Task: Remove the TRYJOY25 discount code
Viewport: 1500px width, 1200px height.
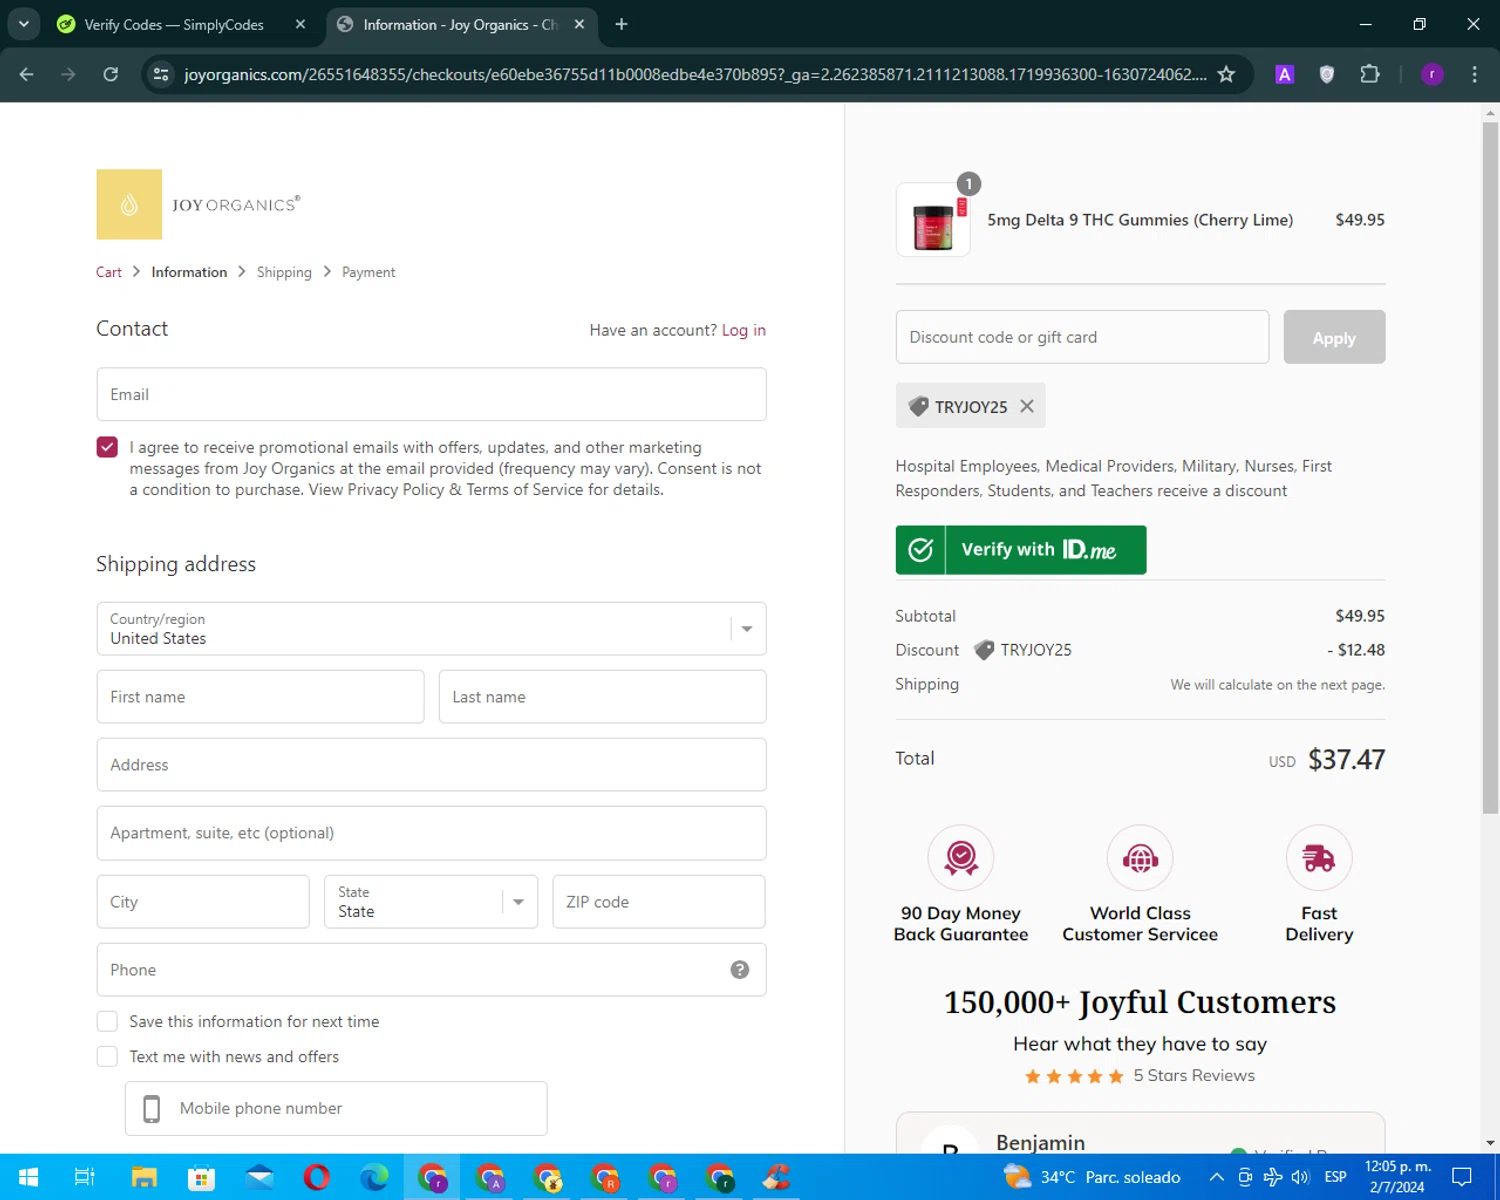Action: click(x=1027, y=406)
